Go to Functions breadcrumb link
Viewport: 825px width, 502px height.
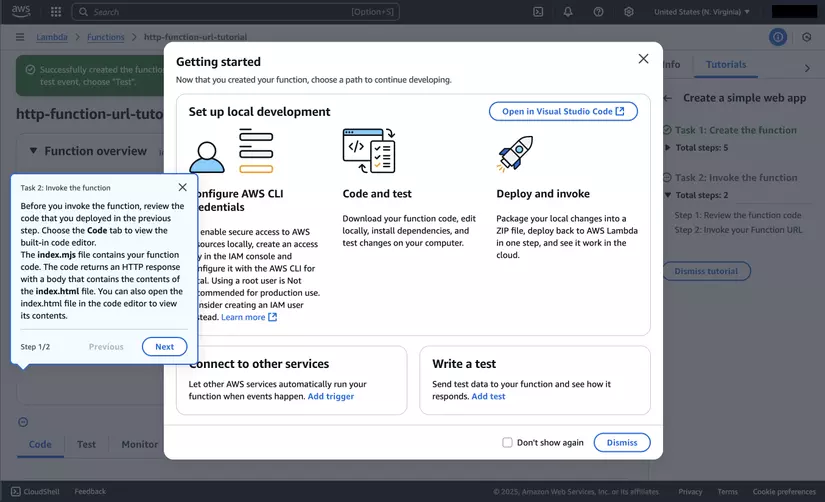coord(106,37)
